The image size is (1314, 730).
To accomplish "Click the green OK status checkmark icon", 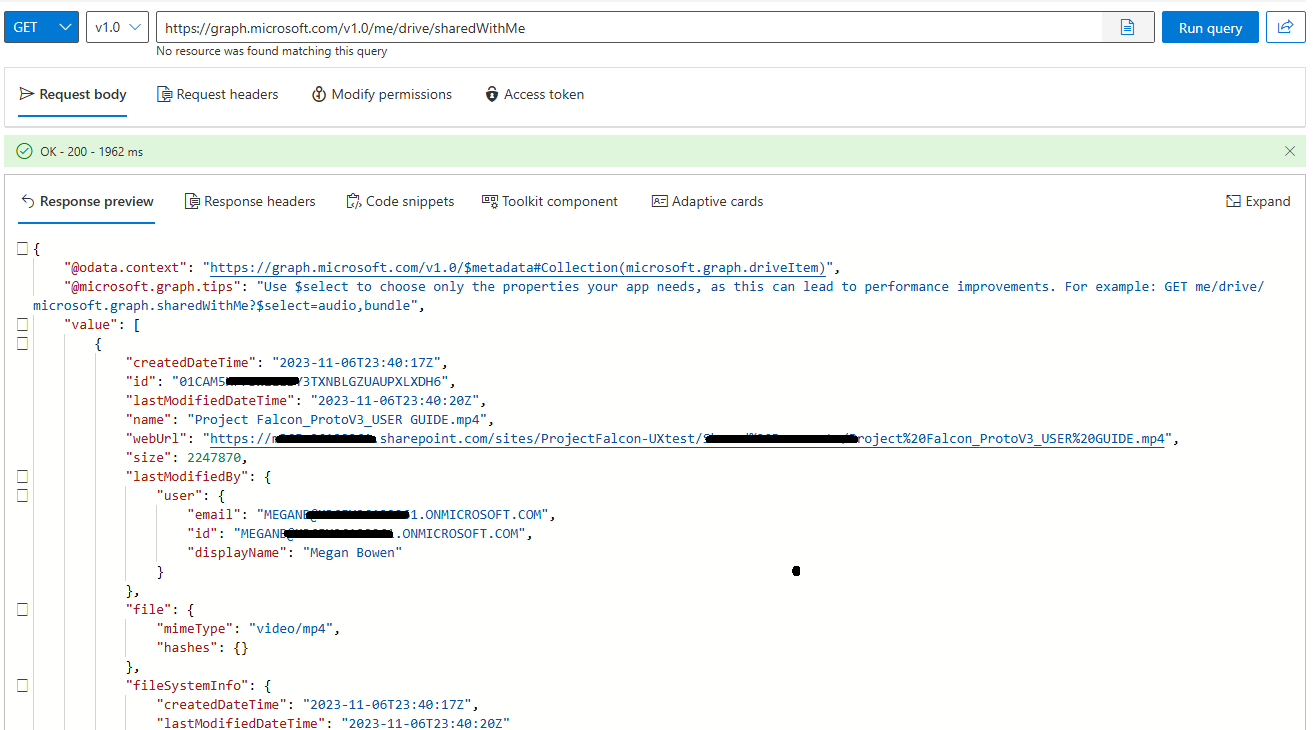I will click(25, 151).
